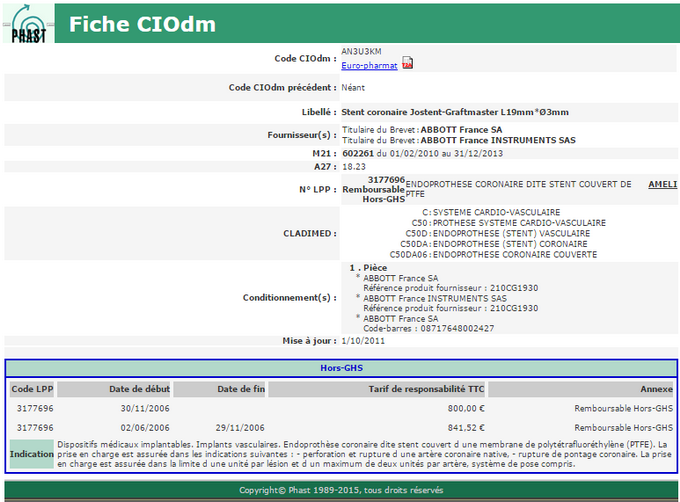680x502 pixels.
Task: Click the Date de début column header
Action: [x=140, y=389]
